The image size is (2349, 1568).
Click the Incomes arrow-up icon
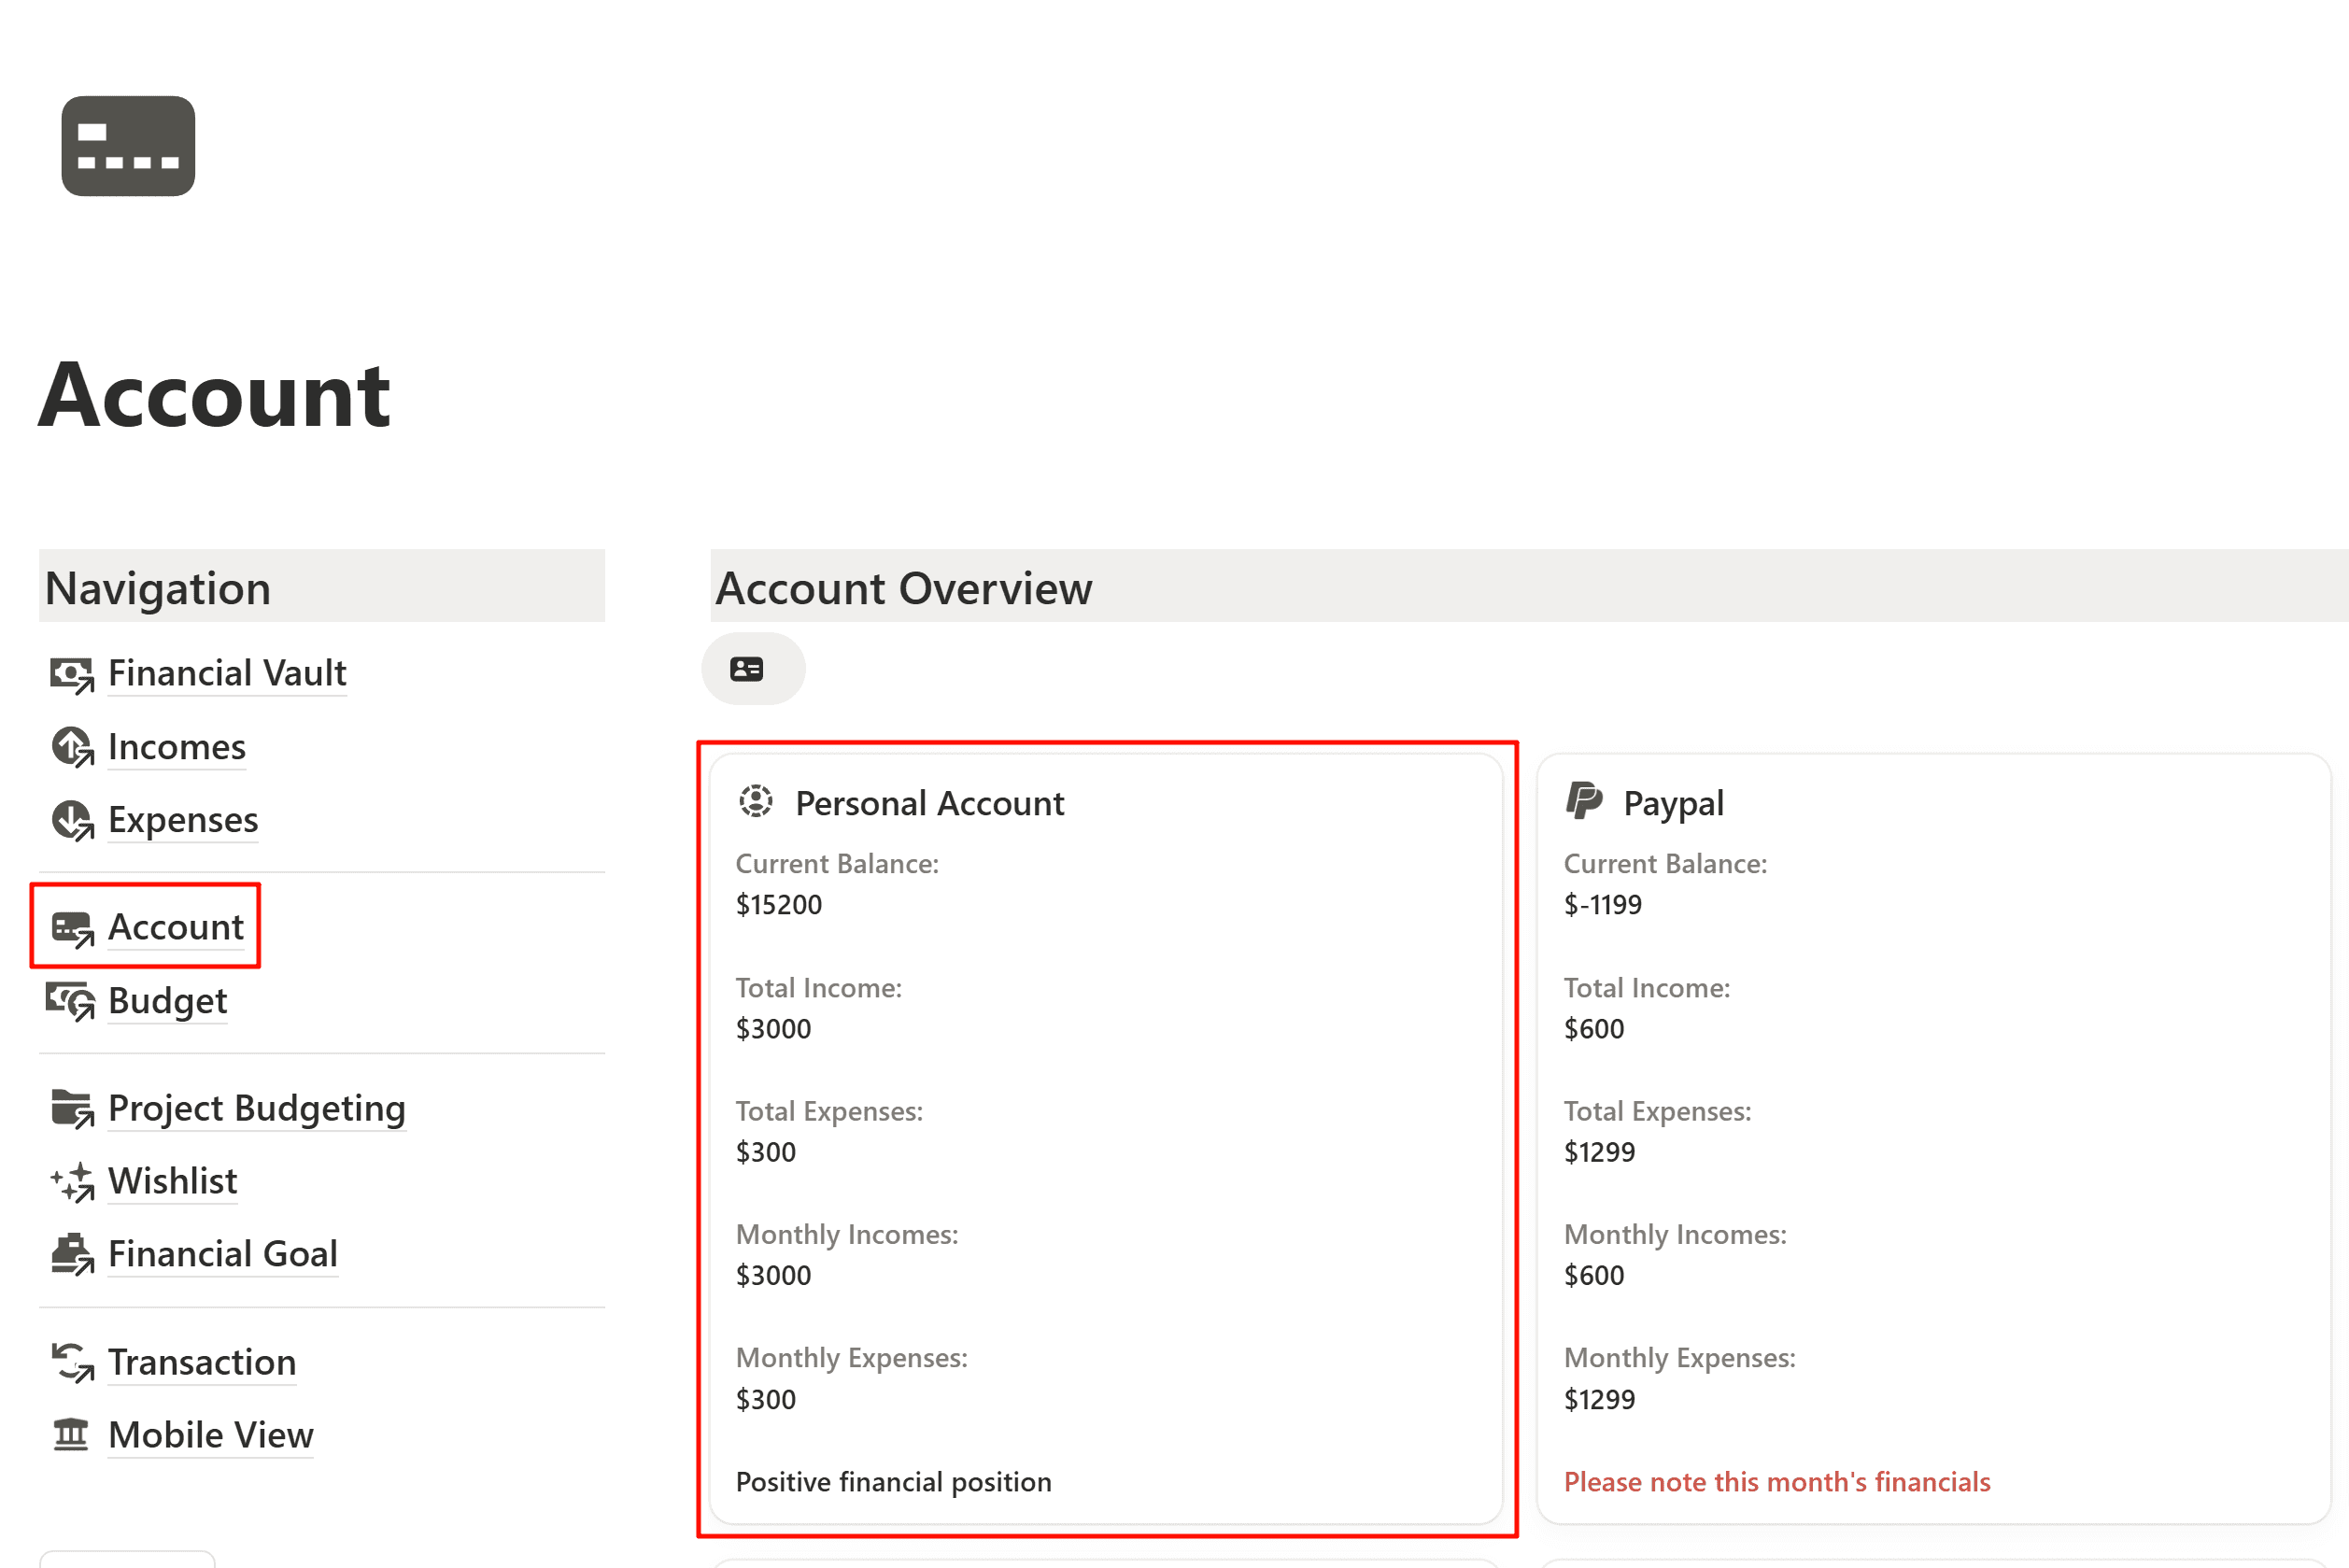[x=71, y=747]
